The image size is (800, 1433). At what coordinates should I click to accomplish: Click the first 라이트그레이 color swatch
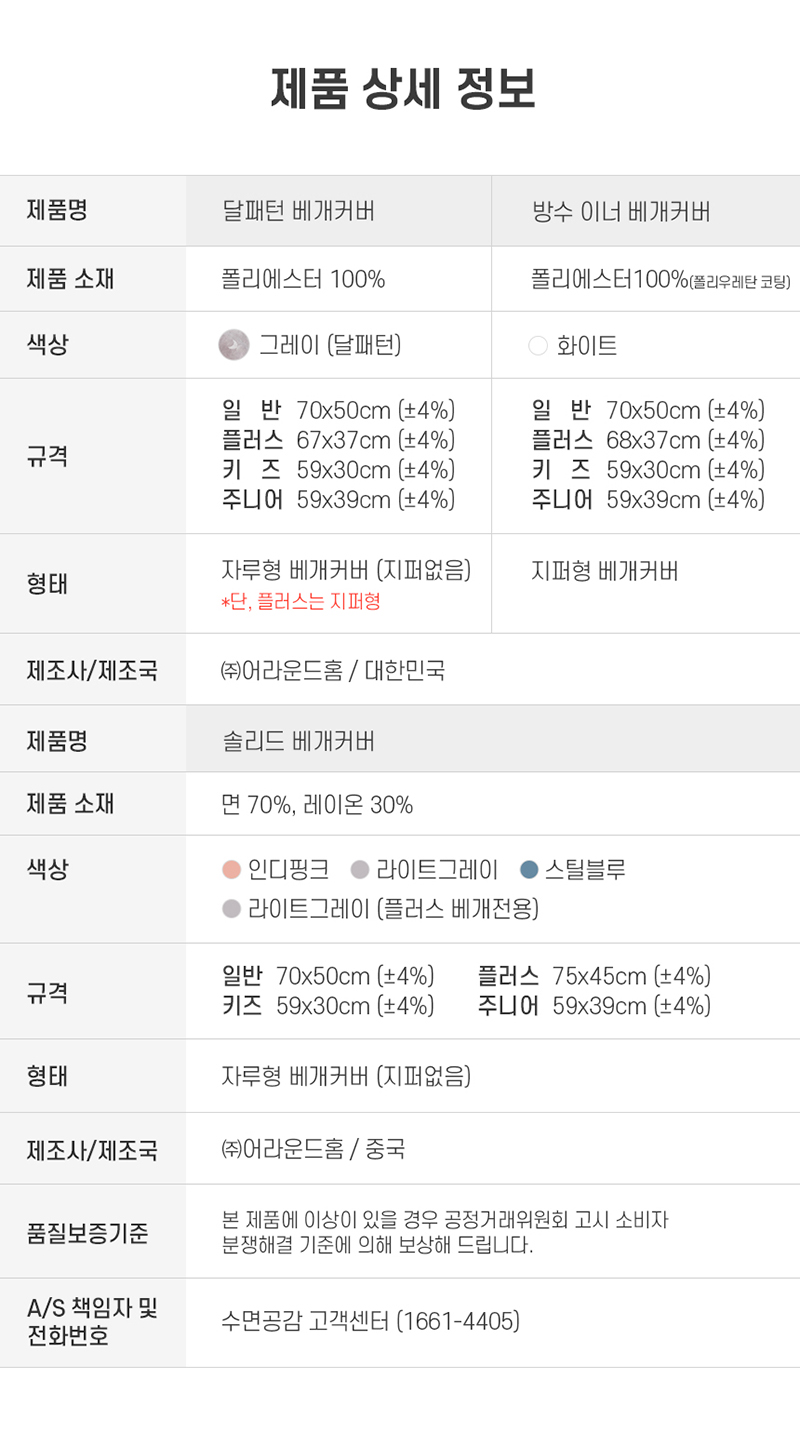click(x=361, y=870)
